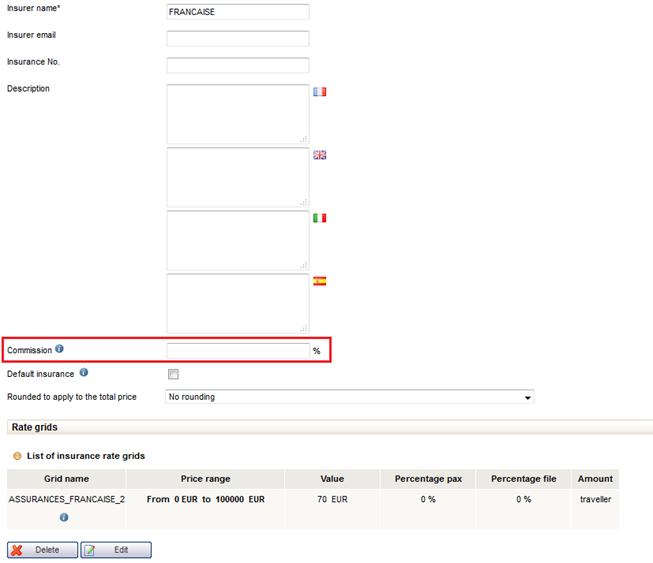Click the English description text area
The image size is (653, 563).
[237, 177]
